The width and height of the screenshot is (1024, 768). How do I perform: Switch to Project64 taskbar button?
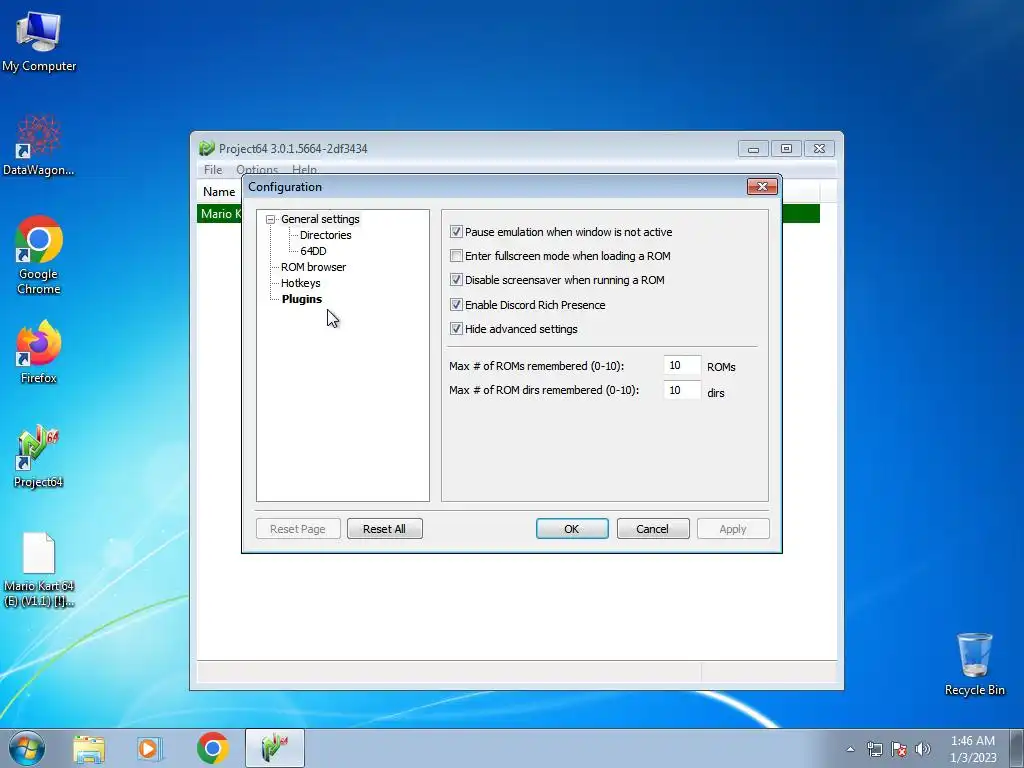click(275, 748)
